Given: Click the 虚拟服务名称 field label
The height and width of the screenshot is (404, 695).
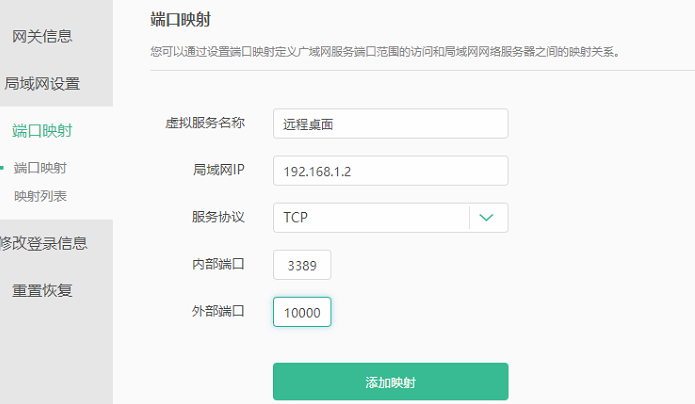Looking at the screenshot, I should [x=205, y=123].
